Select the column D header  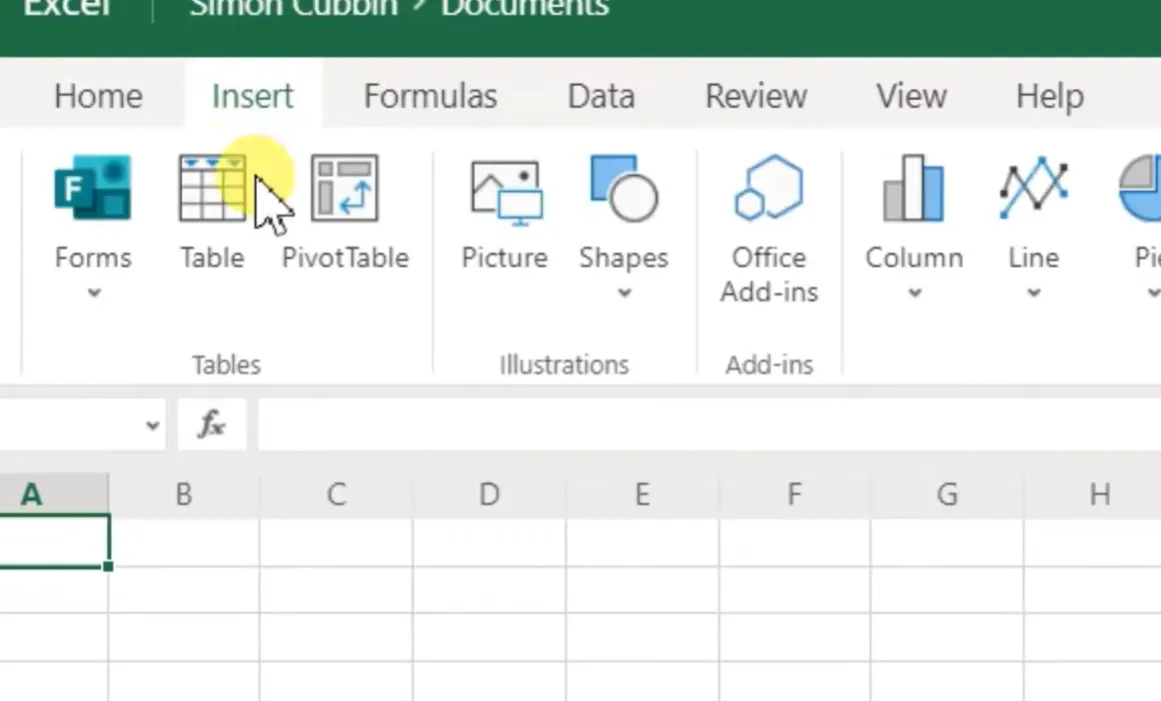tap(488, 494)
